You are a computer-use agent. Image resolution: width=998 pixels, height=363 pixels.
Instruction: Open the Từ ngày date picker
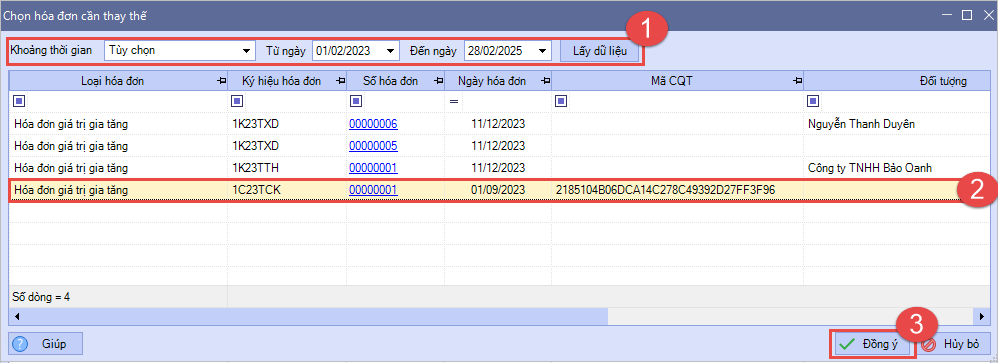(x=391, y=51)
